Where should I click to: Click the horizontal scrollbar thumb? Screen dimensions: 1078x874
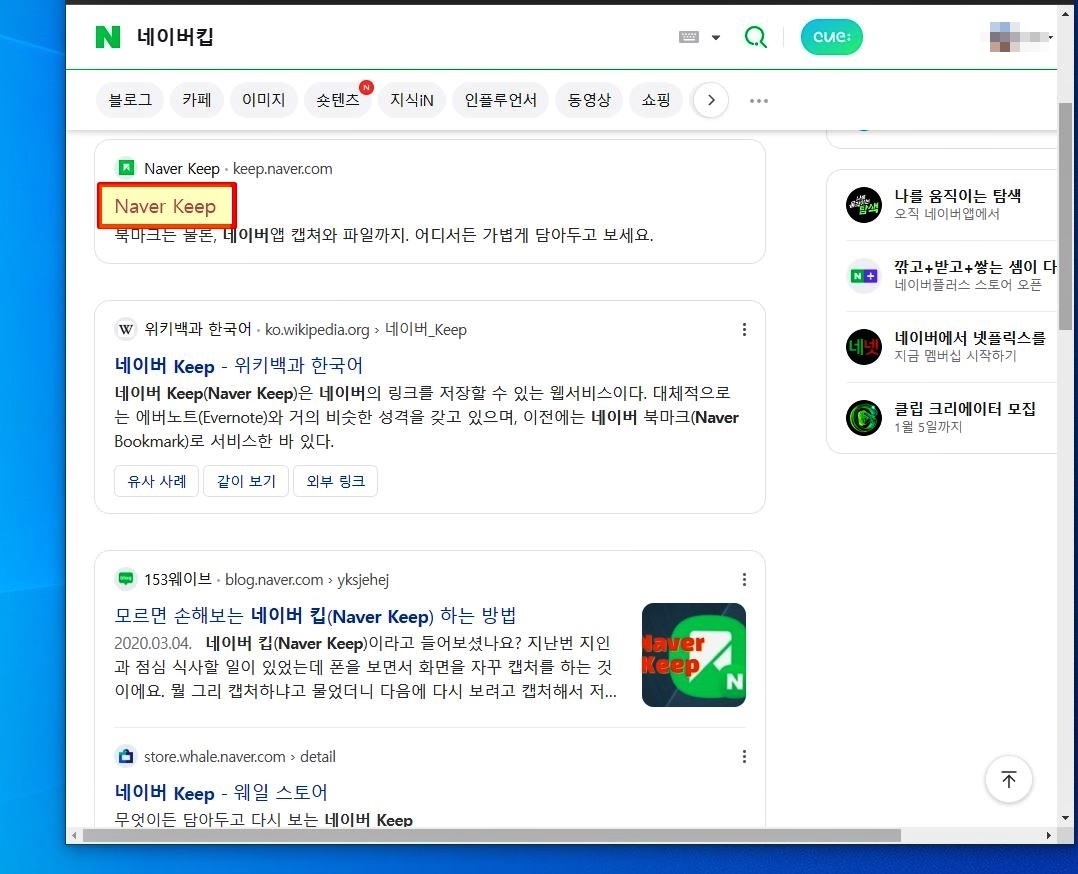pos(492,835)
